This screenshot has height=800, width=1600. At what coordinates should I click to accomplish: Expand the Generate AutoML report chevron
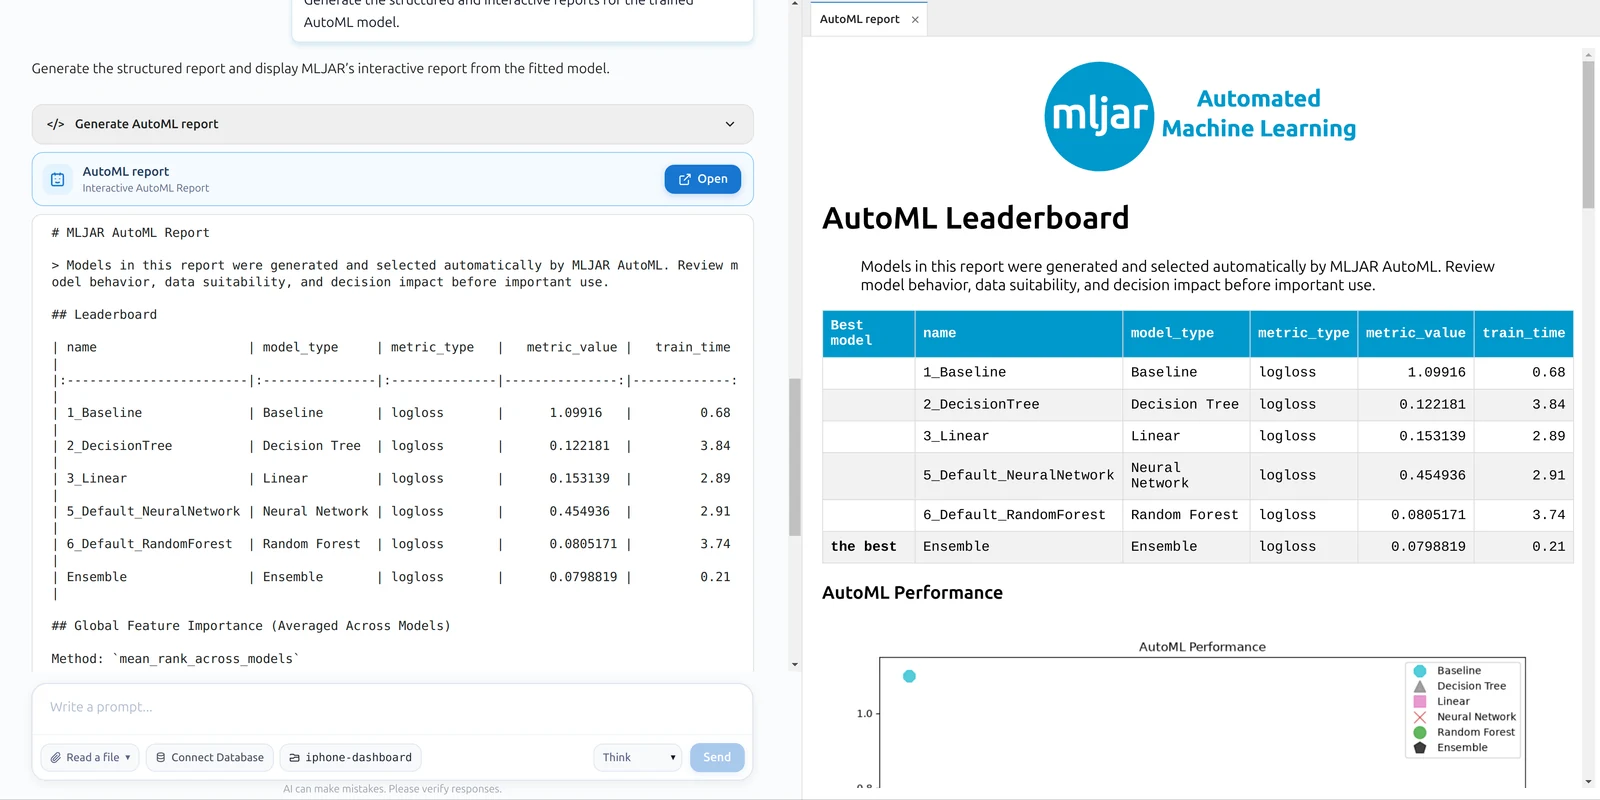730,124
